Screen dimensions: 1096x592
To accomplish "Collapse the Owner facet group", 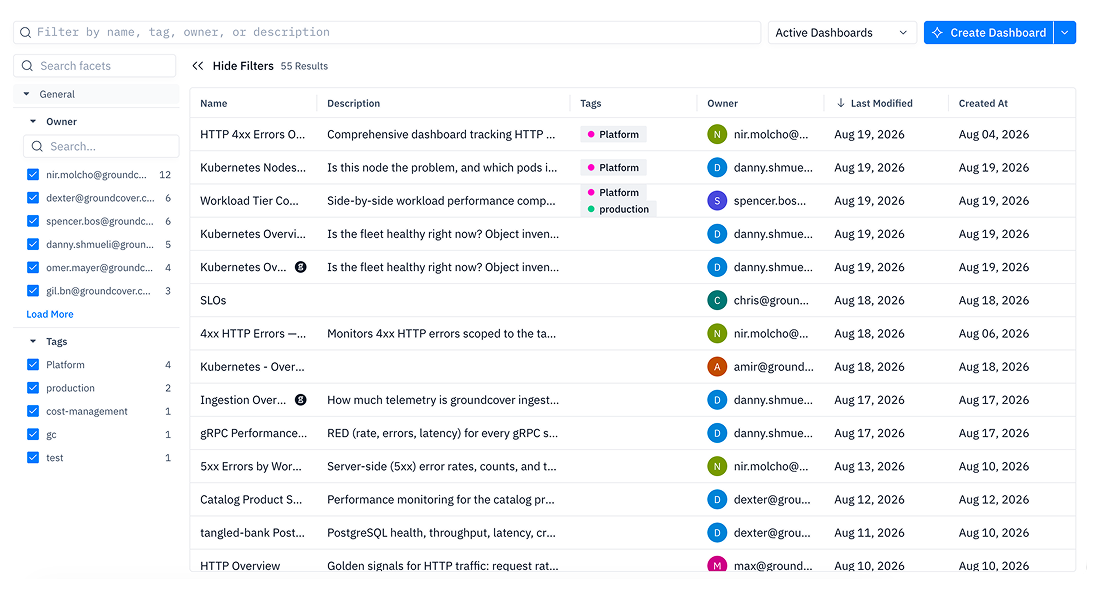I will pyautogui.click(x=33, y=122).
